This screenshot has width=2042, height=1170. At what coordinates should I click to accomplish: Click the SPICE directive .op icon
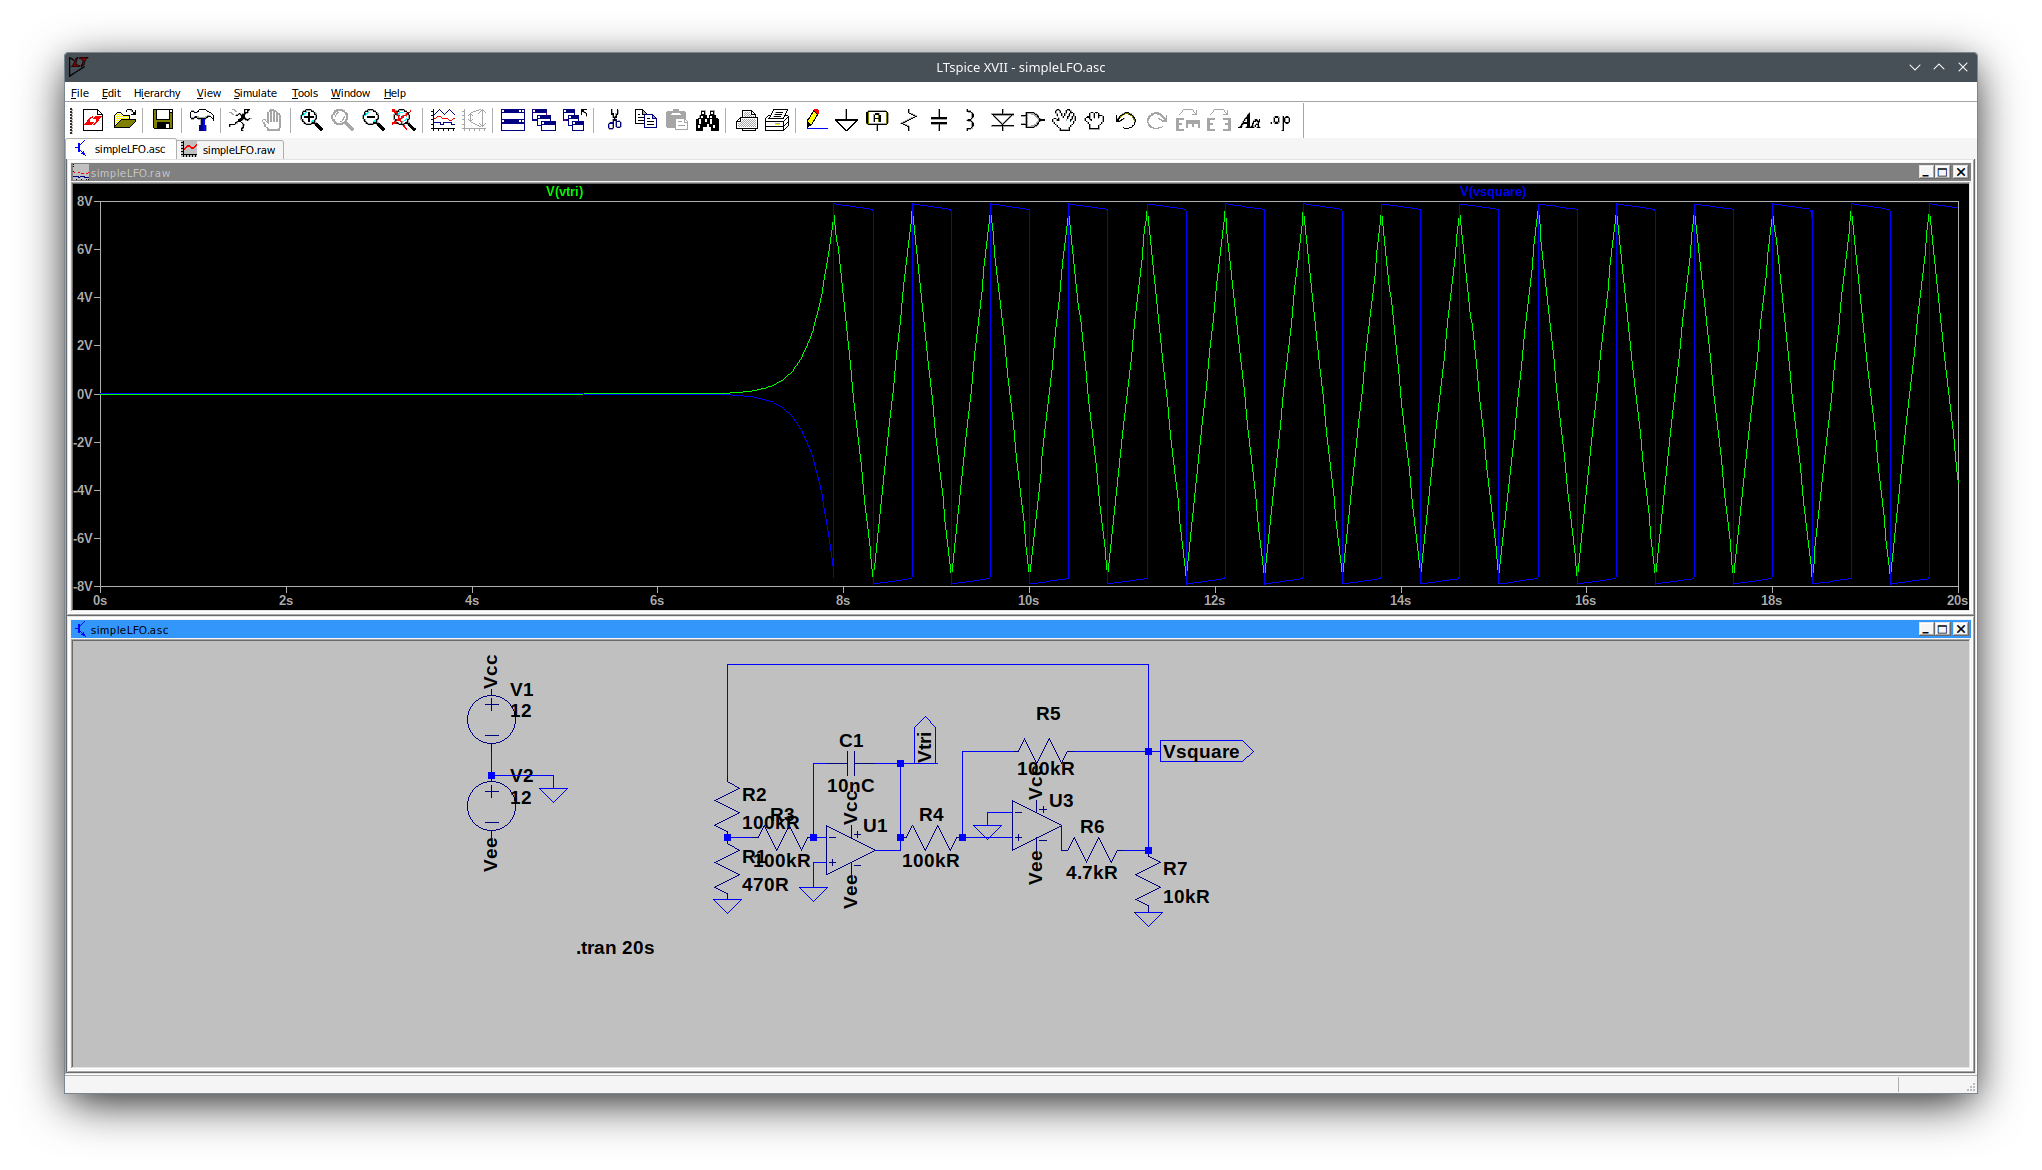pyautogui.click(x=1281, y=120)
